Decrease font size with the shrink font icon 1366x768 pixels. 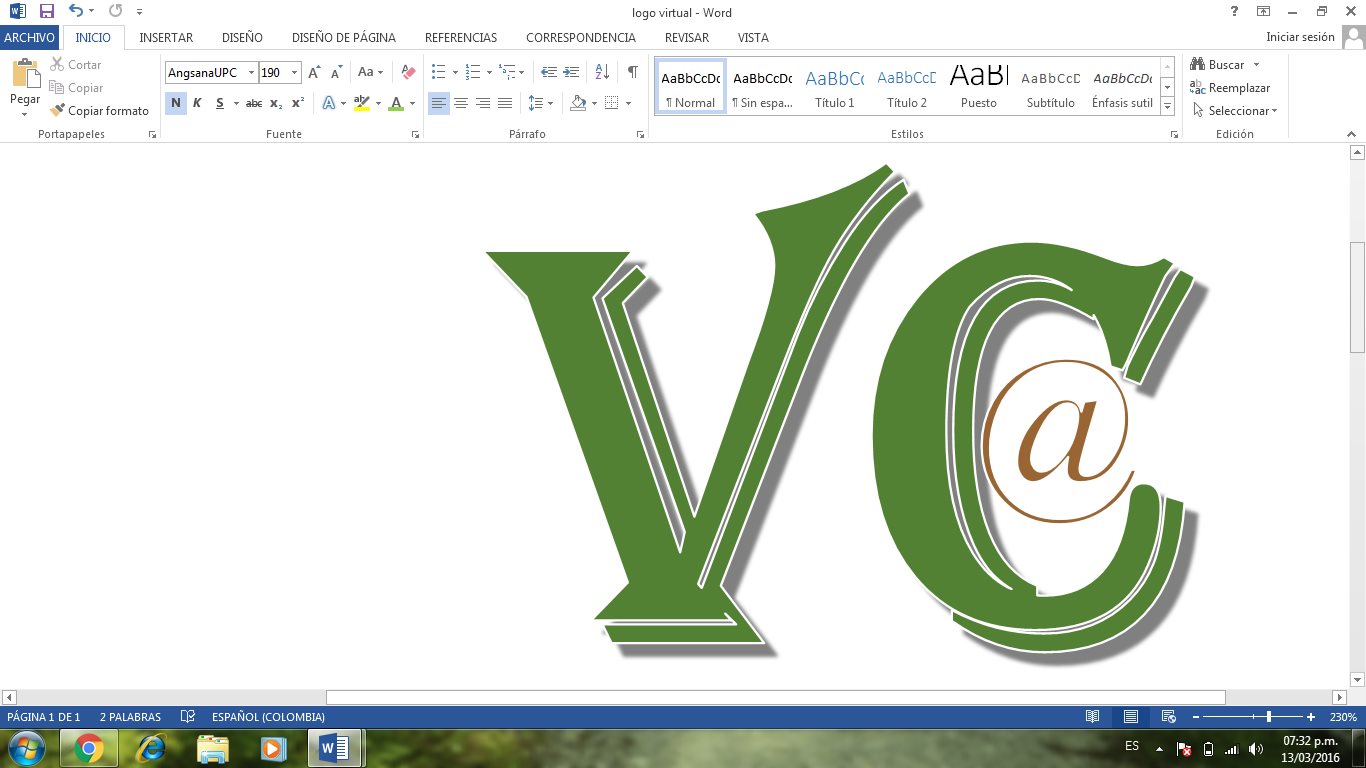coord(336,72)
